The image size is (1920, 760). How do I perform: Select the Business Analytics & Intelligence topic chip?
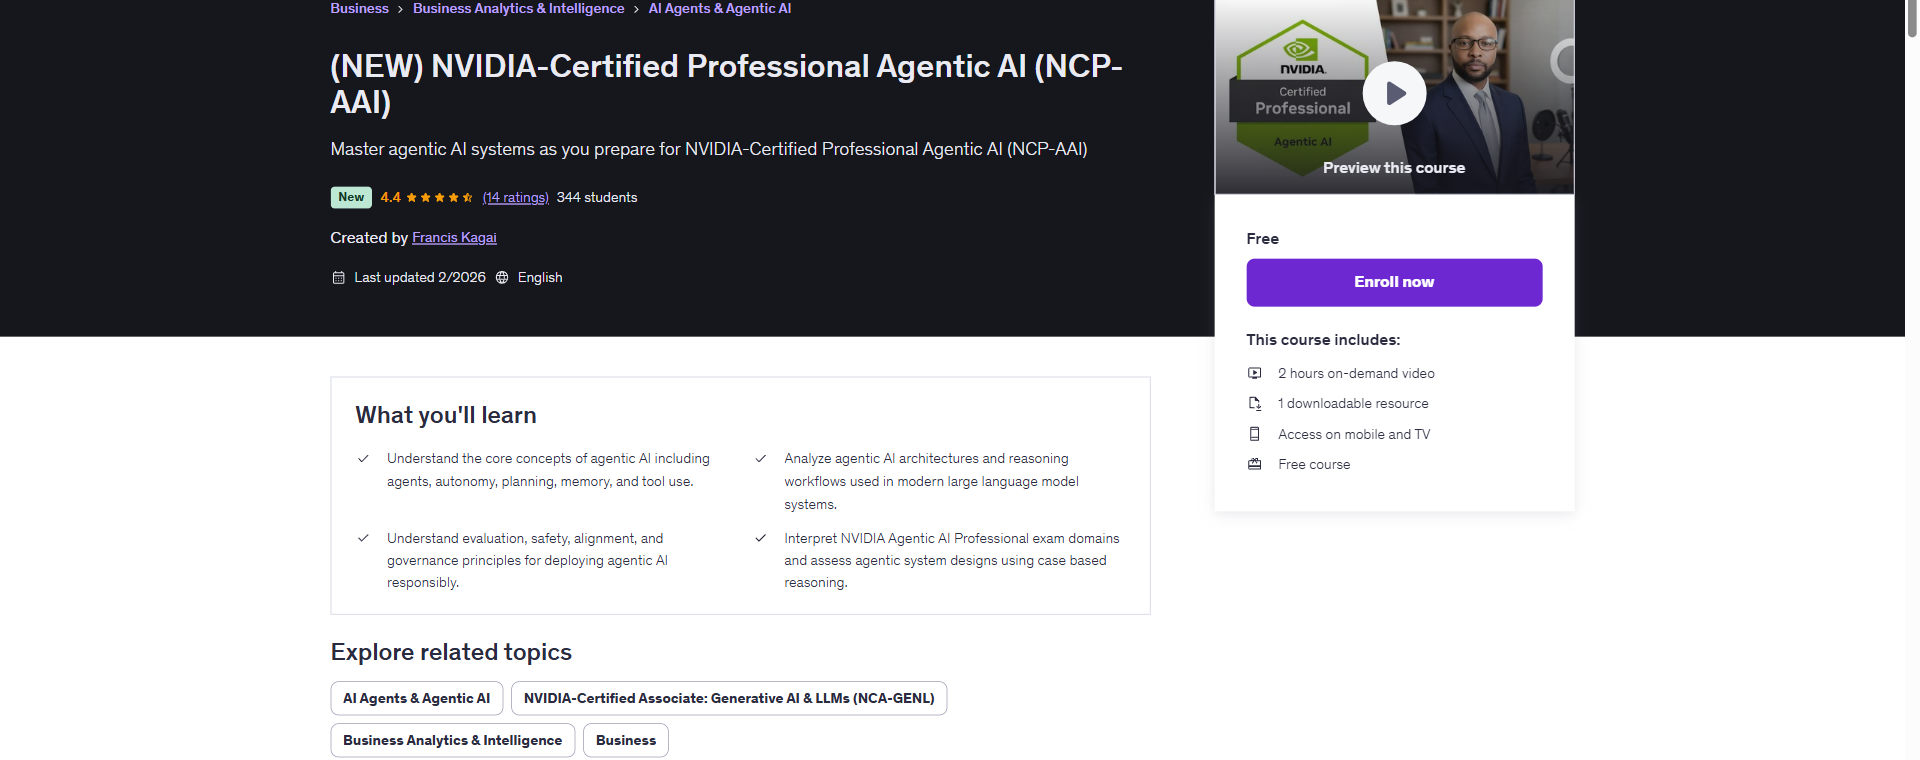click(x=452, y=740)
